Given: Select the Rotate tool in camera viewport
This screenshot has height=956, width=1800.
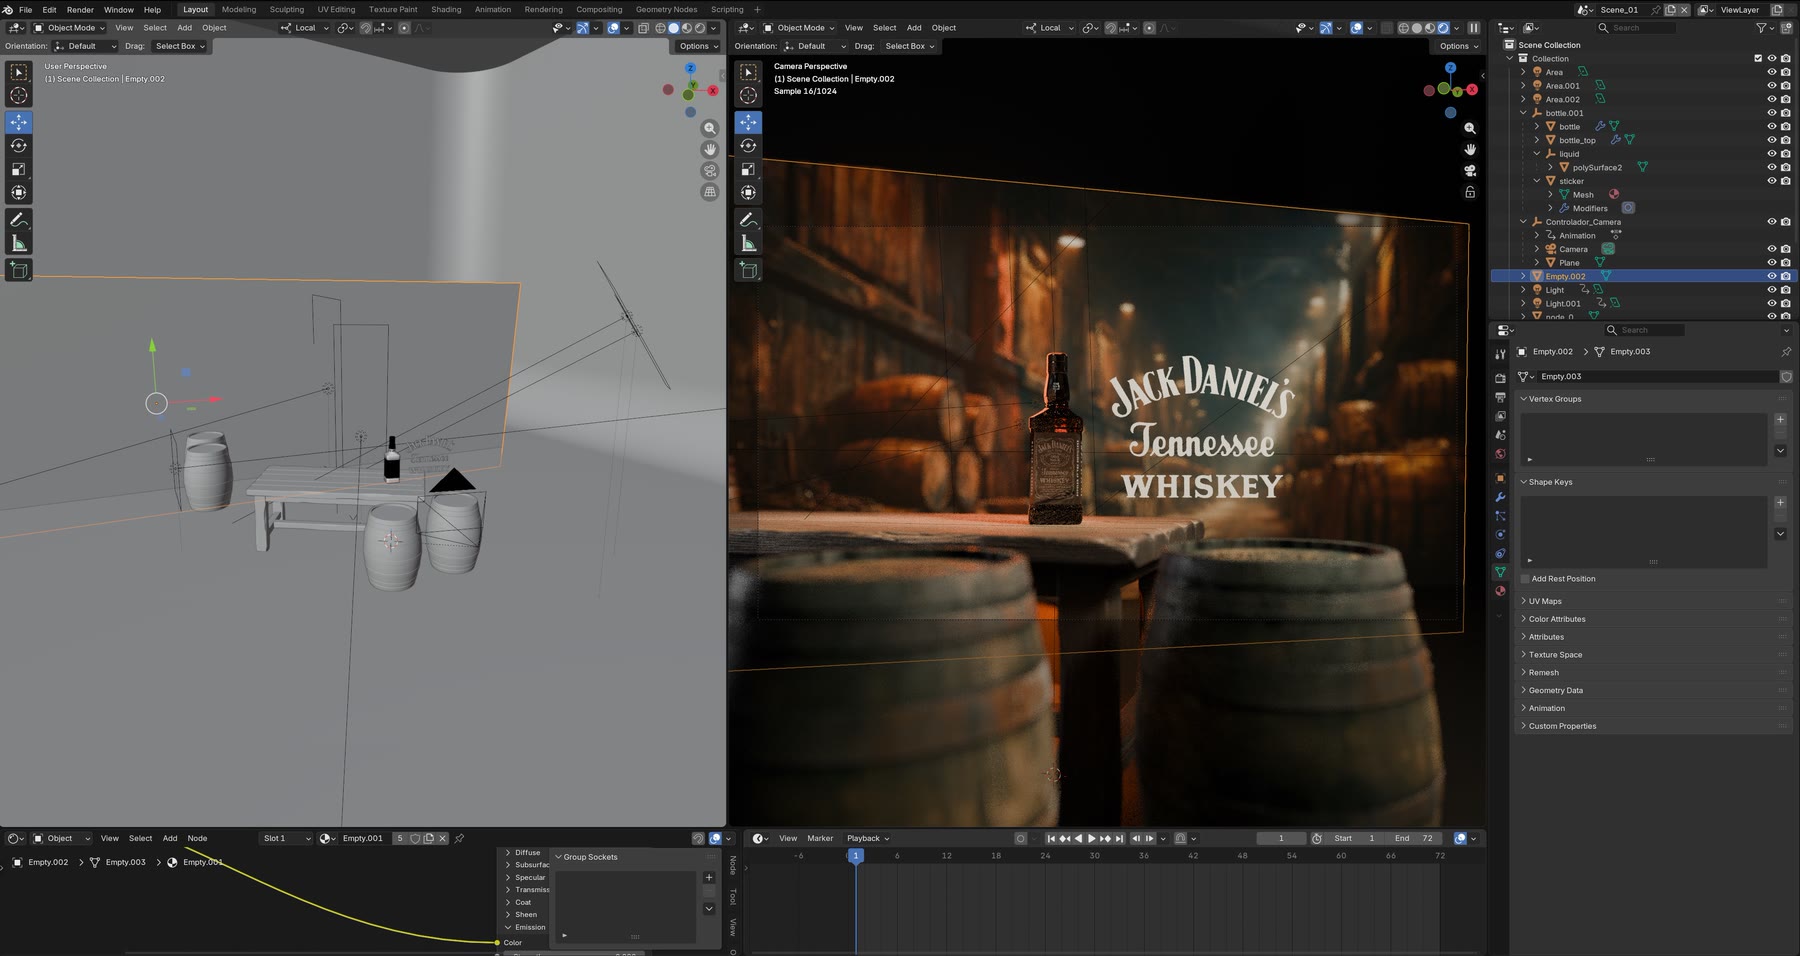Looking at the screenshot, I should [748, 146].
